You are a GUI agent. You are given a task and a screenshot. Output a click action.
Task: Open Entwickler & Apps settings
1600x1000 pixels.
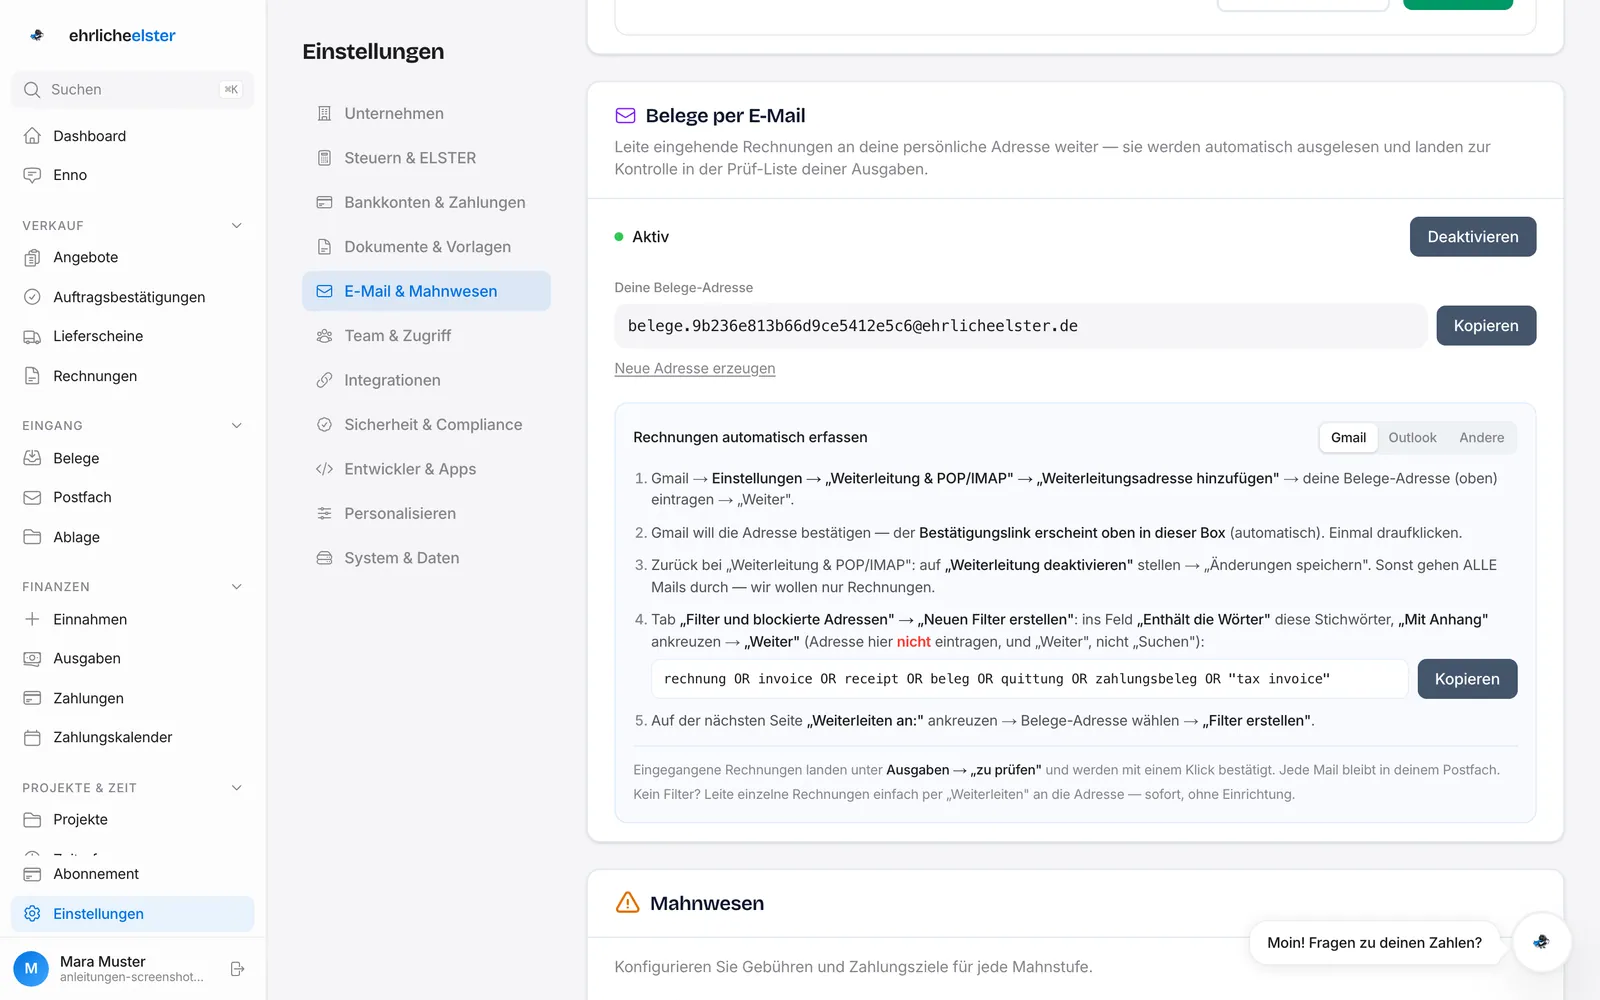pyautogui.click(x=426, y=469)
